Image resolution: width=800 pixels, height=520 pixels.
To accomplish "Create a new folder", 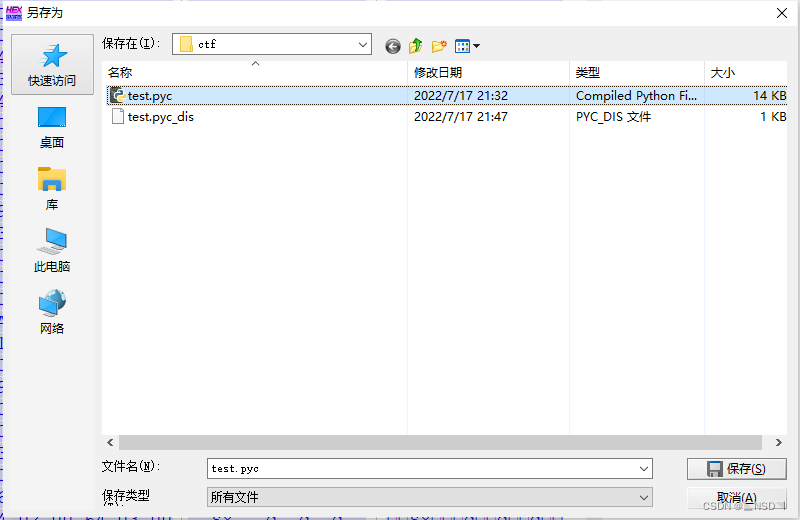I will pos(438,46).
